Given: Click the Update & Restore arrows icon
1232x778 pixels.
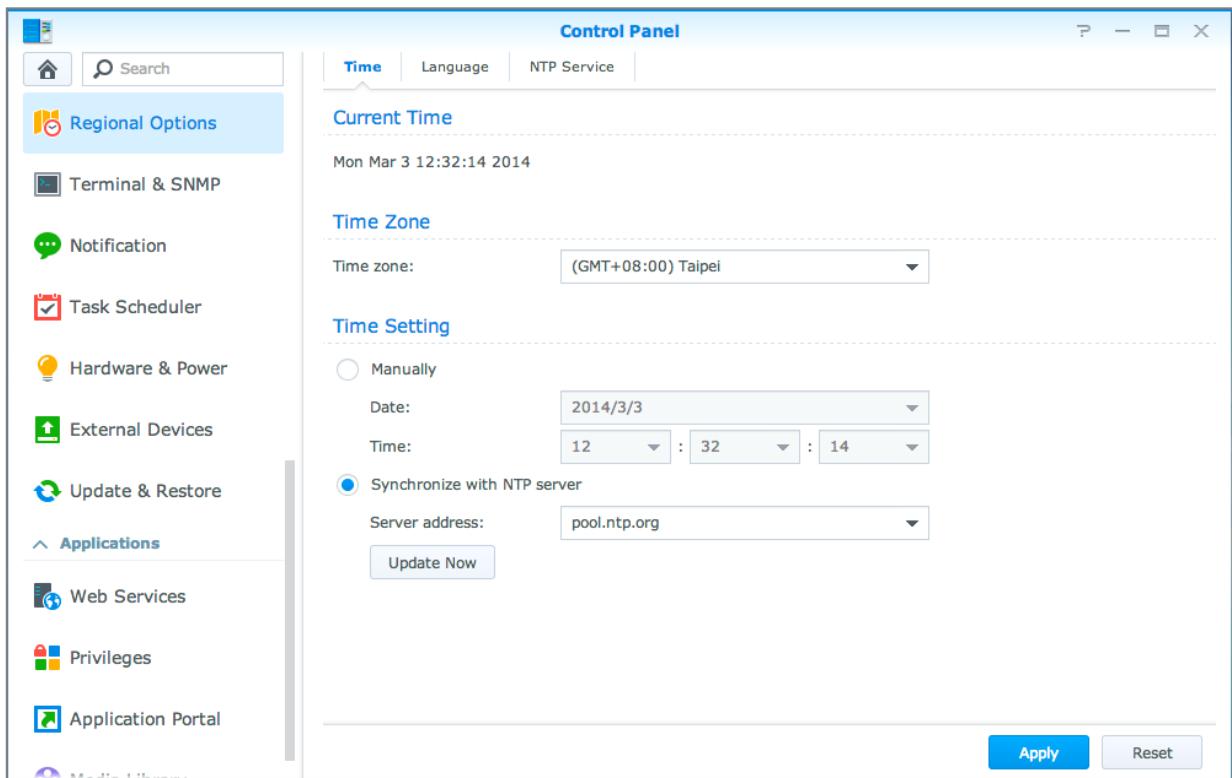Looking at the screenshot, I should [x=48, y=492].
